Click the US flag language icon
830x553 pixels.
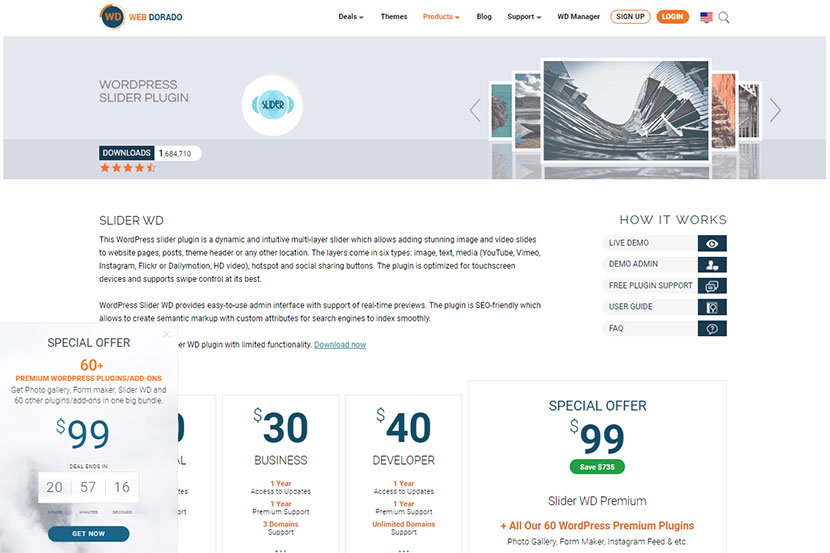[x=706, y=17]
